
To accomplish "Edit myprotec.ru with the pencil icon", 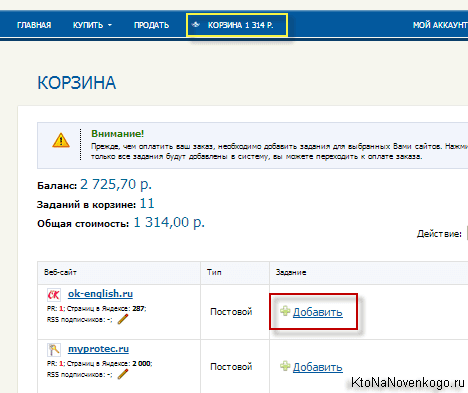I will (123, 374).
